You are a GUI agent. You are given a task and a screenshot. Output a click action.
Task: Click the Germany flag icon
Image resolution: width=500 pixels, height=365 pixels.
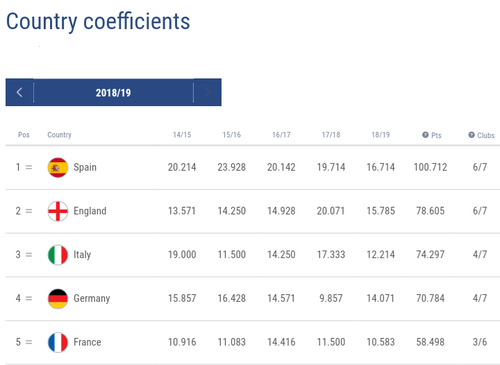click(x=58, y=298)
